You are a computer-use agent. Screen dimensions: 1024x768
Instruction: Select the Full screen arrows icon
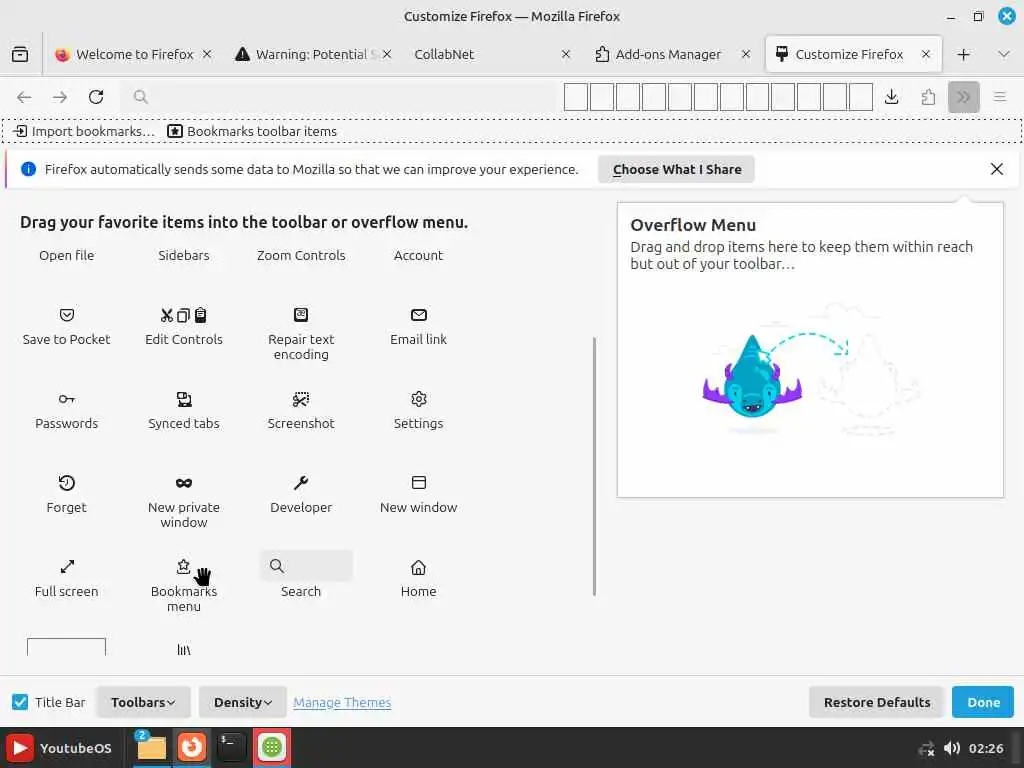coord(67,566)
